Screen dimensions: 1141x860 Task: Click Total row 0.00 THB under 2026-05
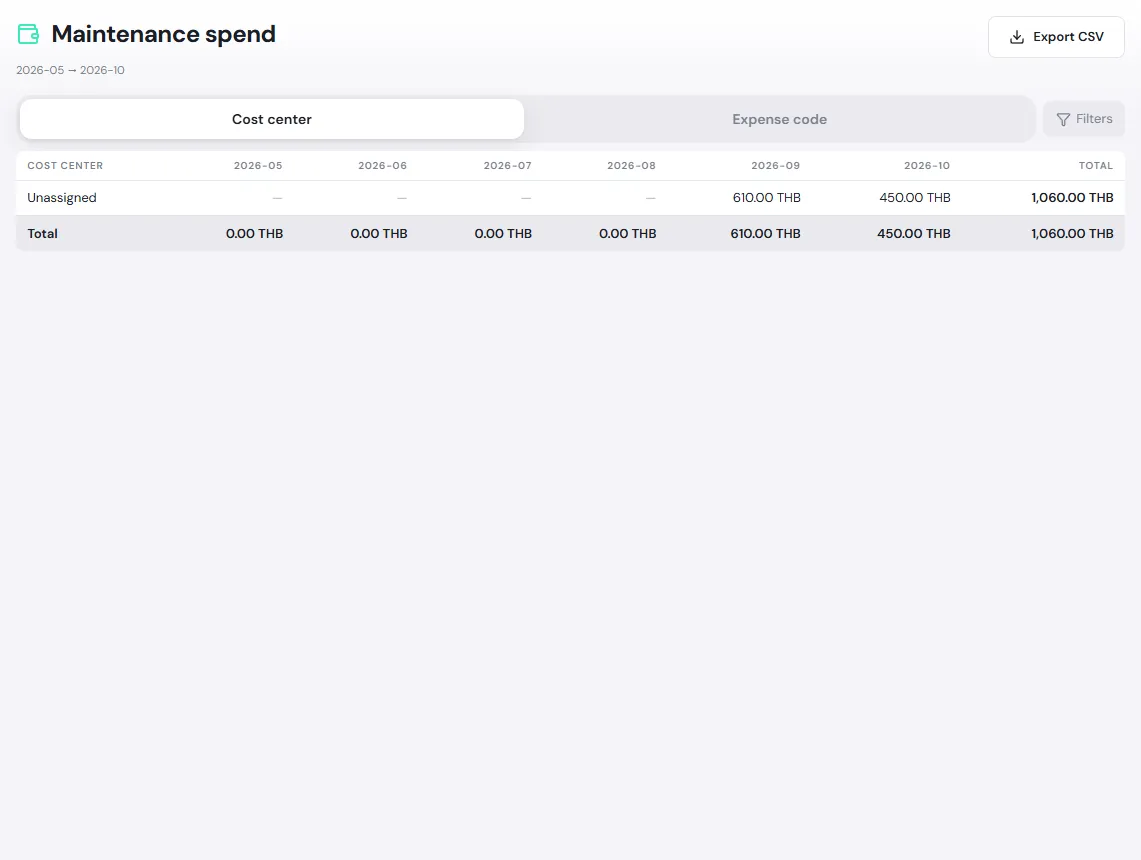click(x=254, y=234)
